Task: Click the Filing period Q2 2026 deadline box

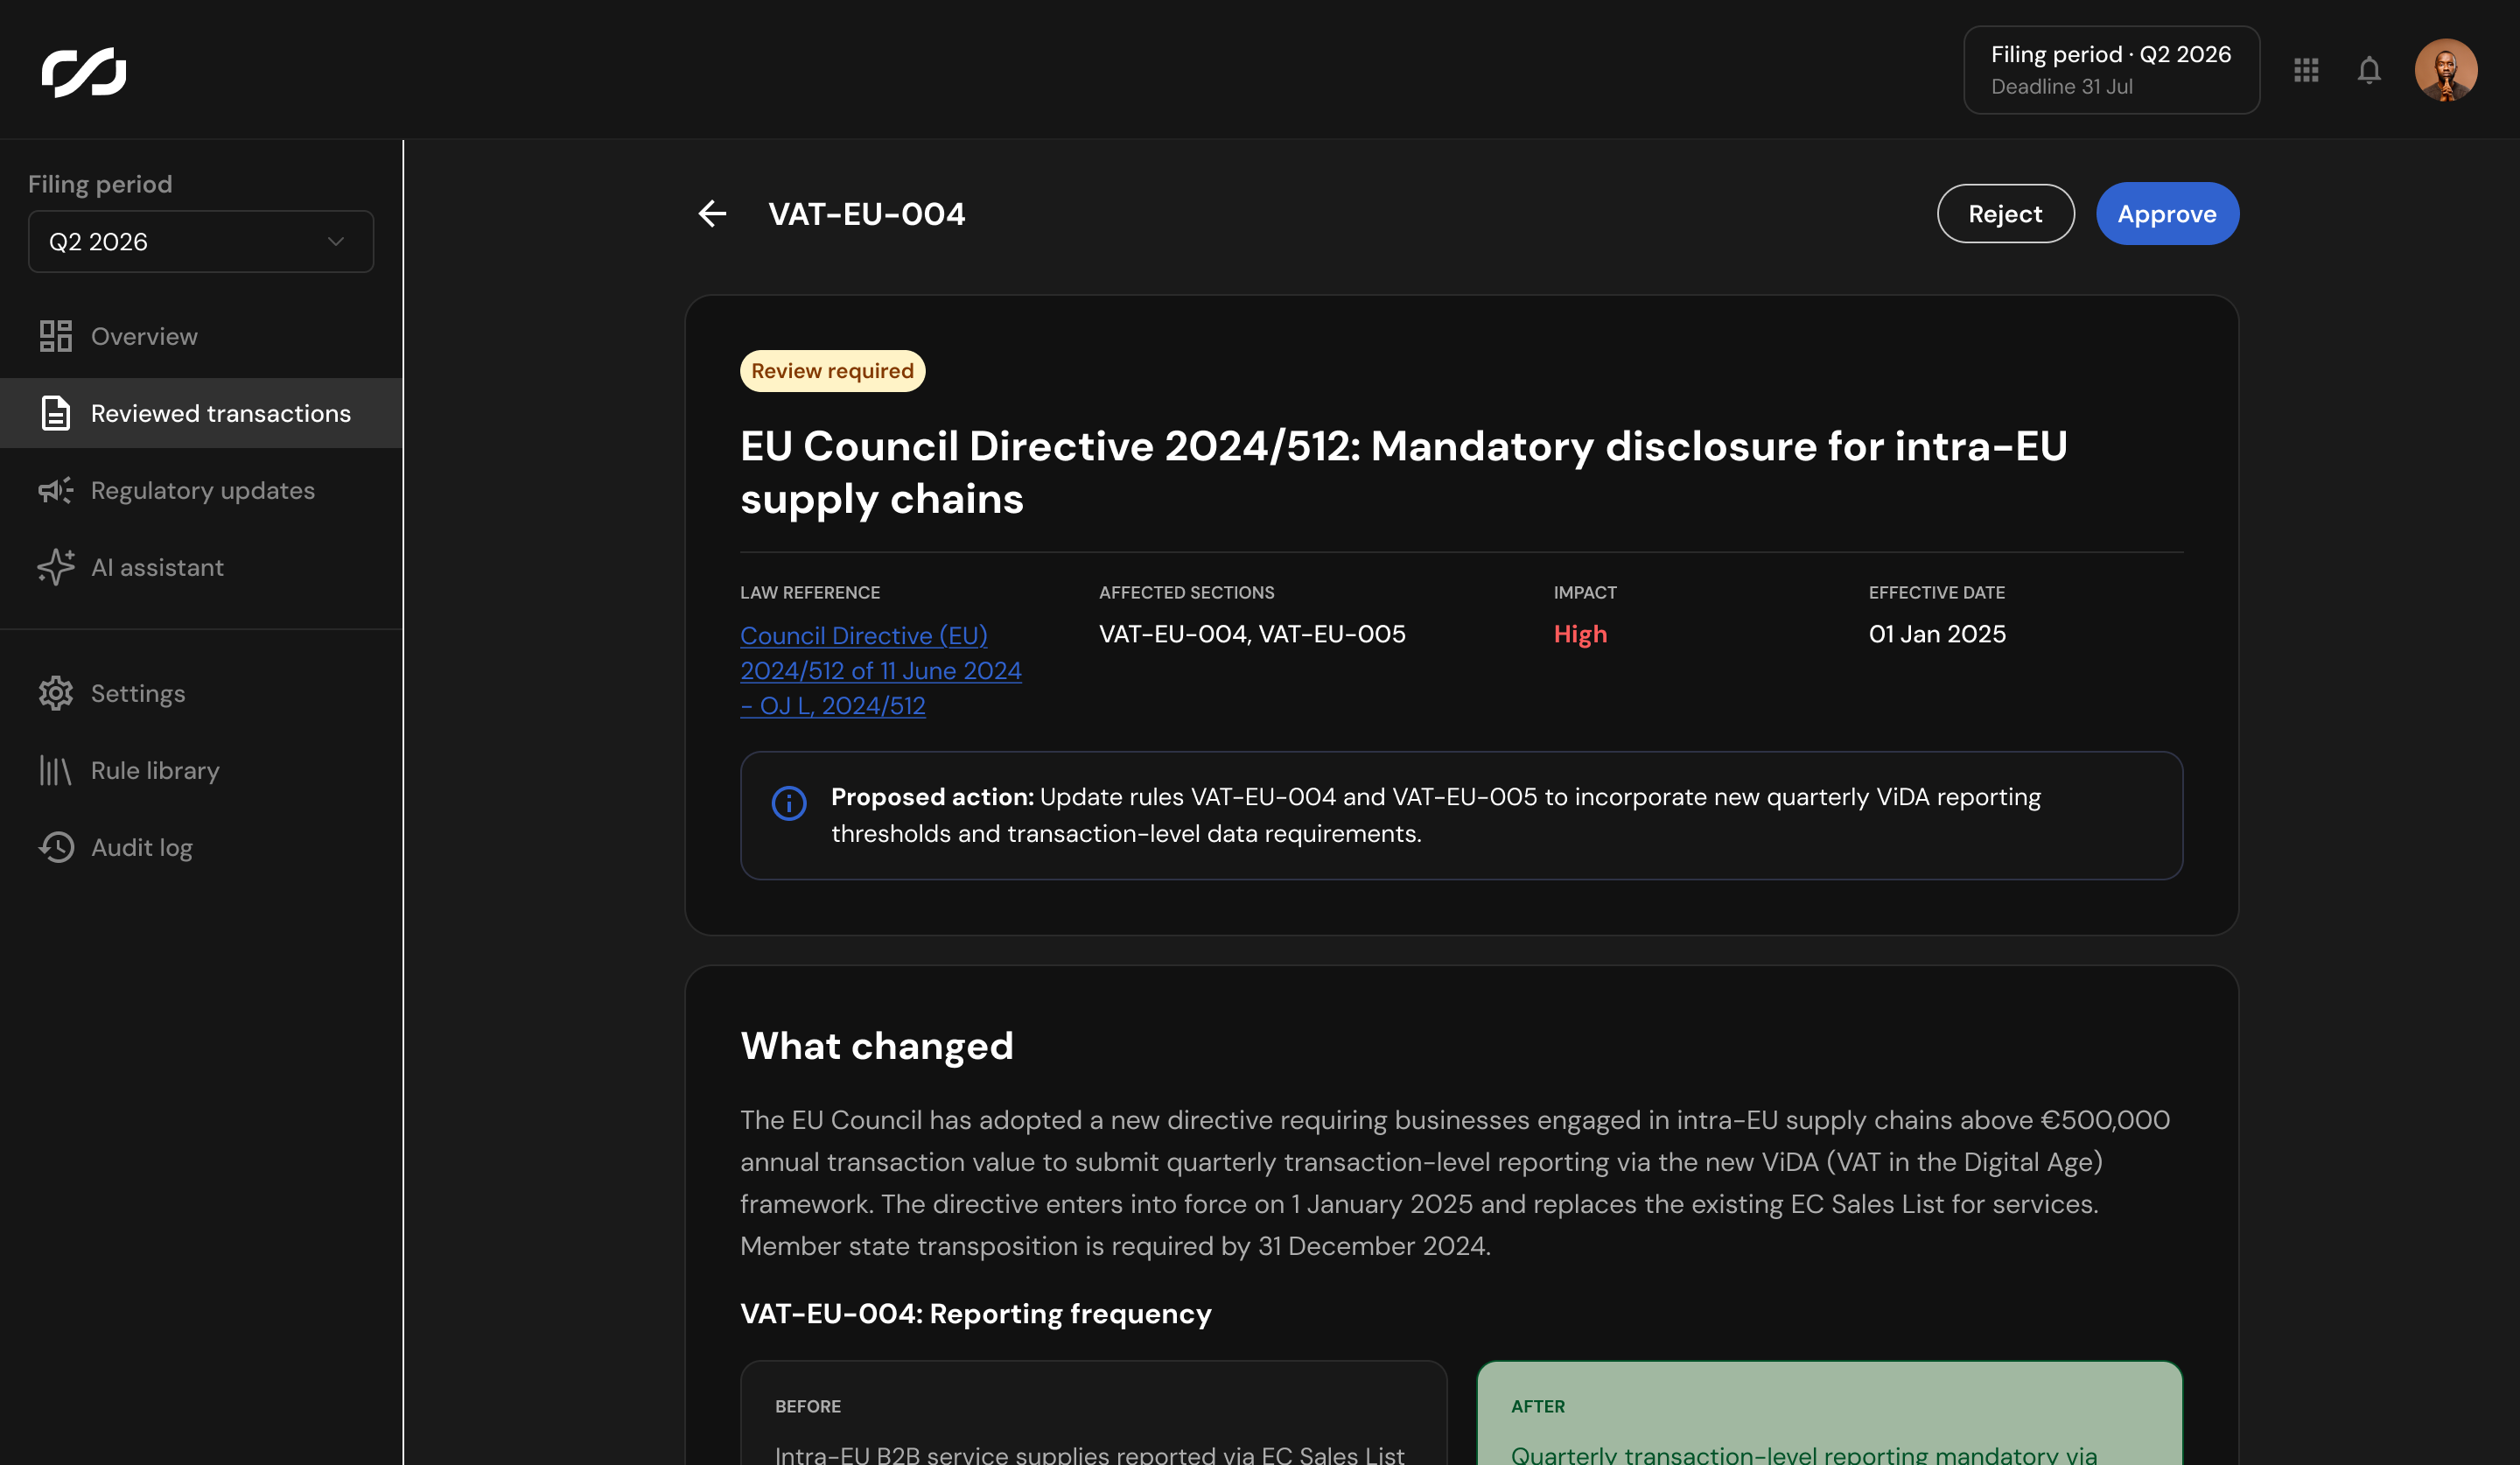Action: pyautogui.click(x=2111, y=70)
